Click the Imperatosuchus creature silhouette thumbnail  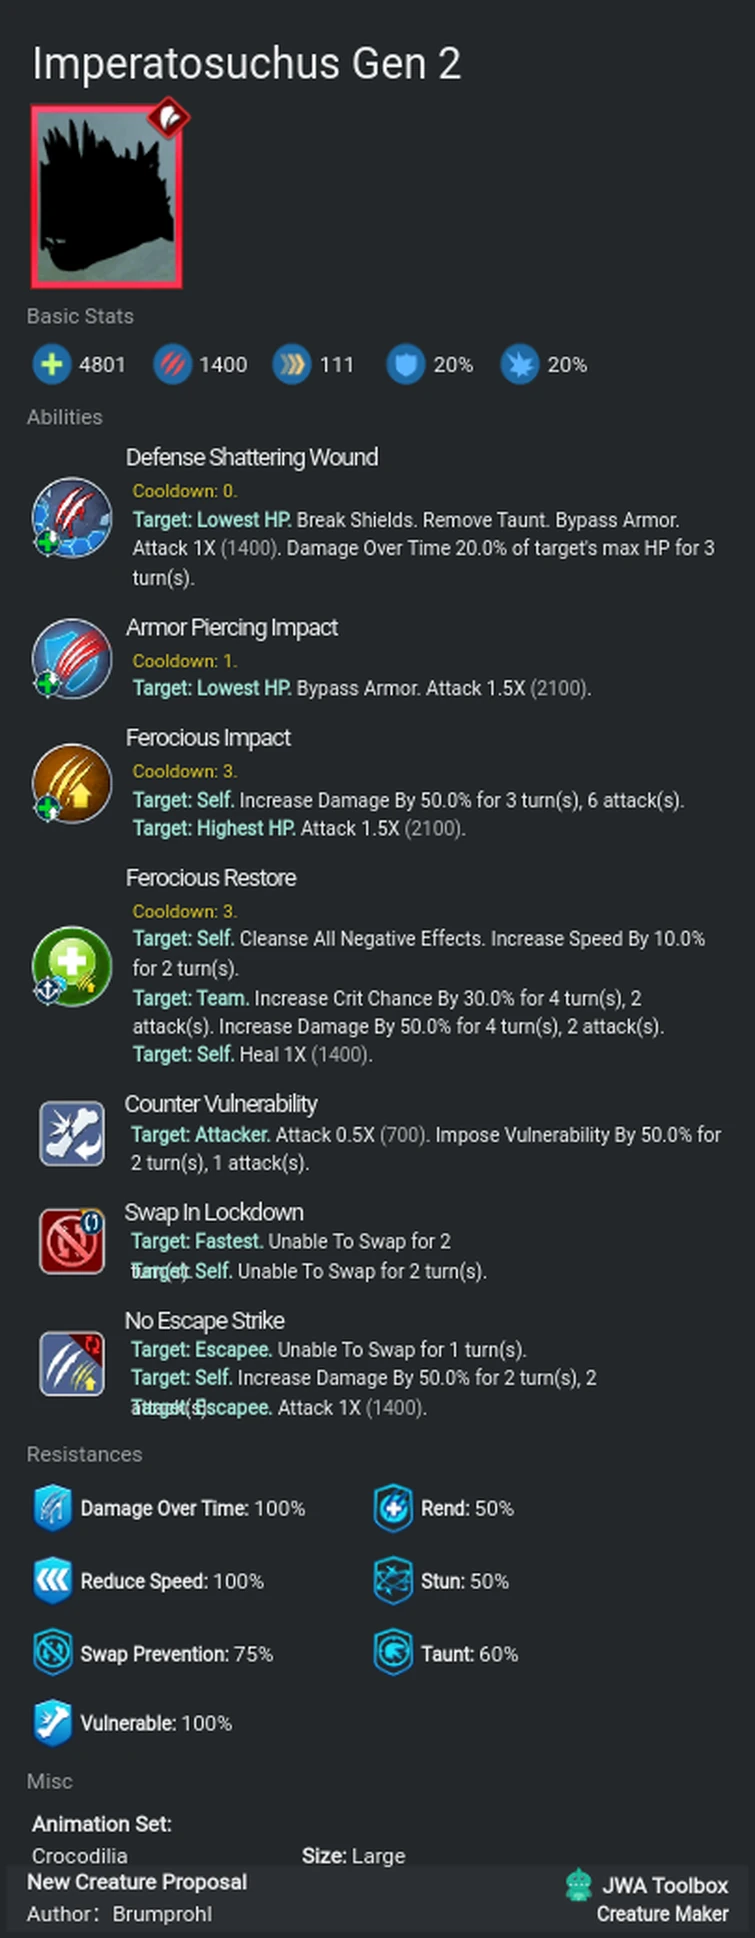pyautogui.click(x=106, y=198)
